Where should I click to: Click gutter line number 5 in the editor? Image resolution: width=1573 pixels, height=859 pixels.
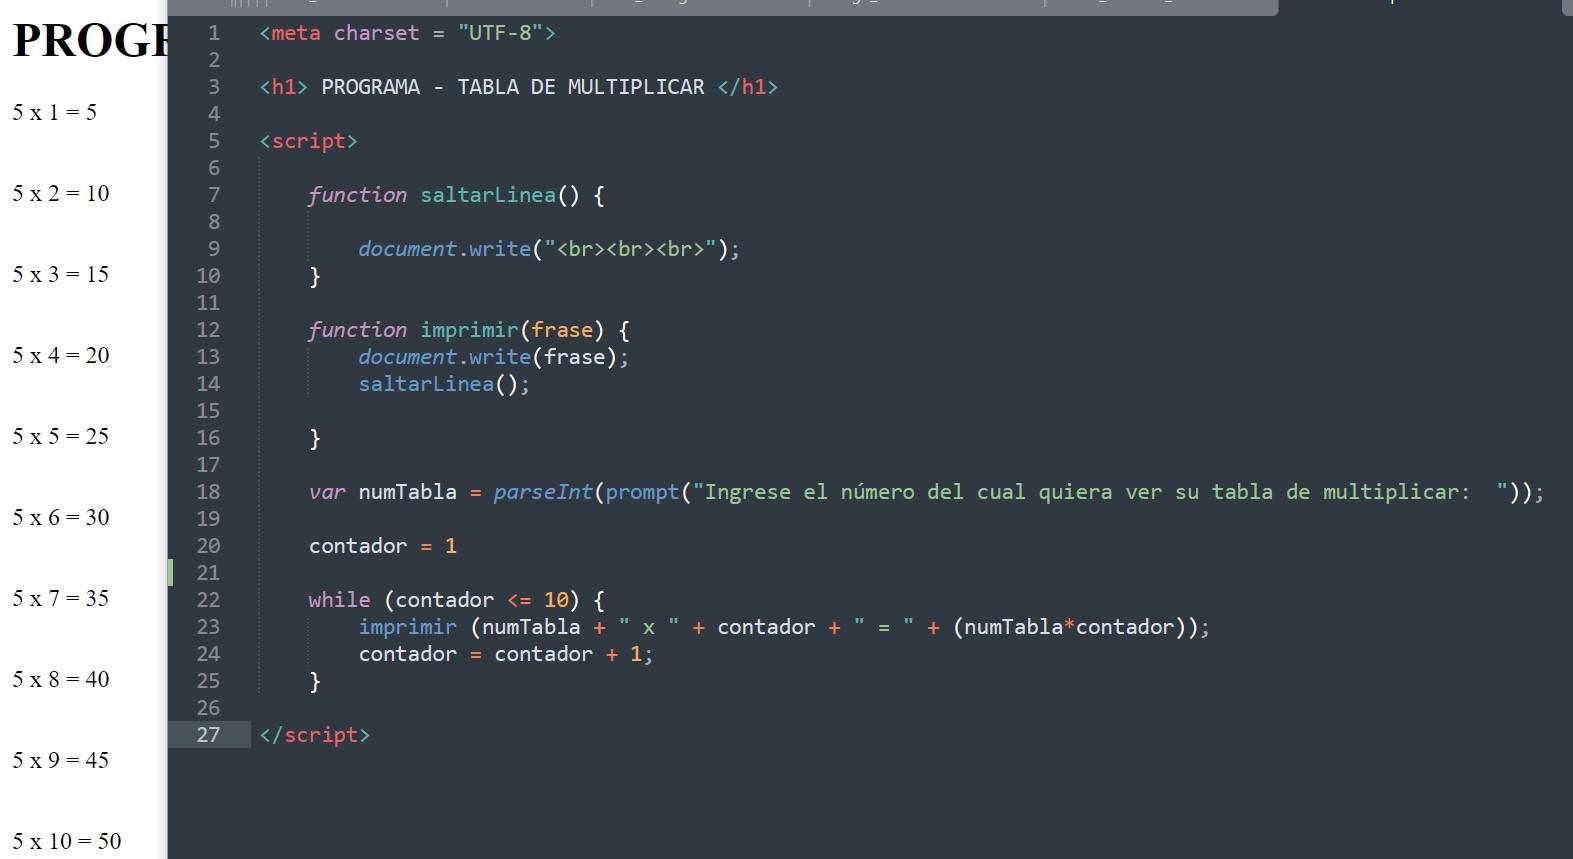coord(213,141)
